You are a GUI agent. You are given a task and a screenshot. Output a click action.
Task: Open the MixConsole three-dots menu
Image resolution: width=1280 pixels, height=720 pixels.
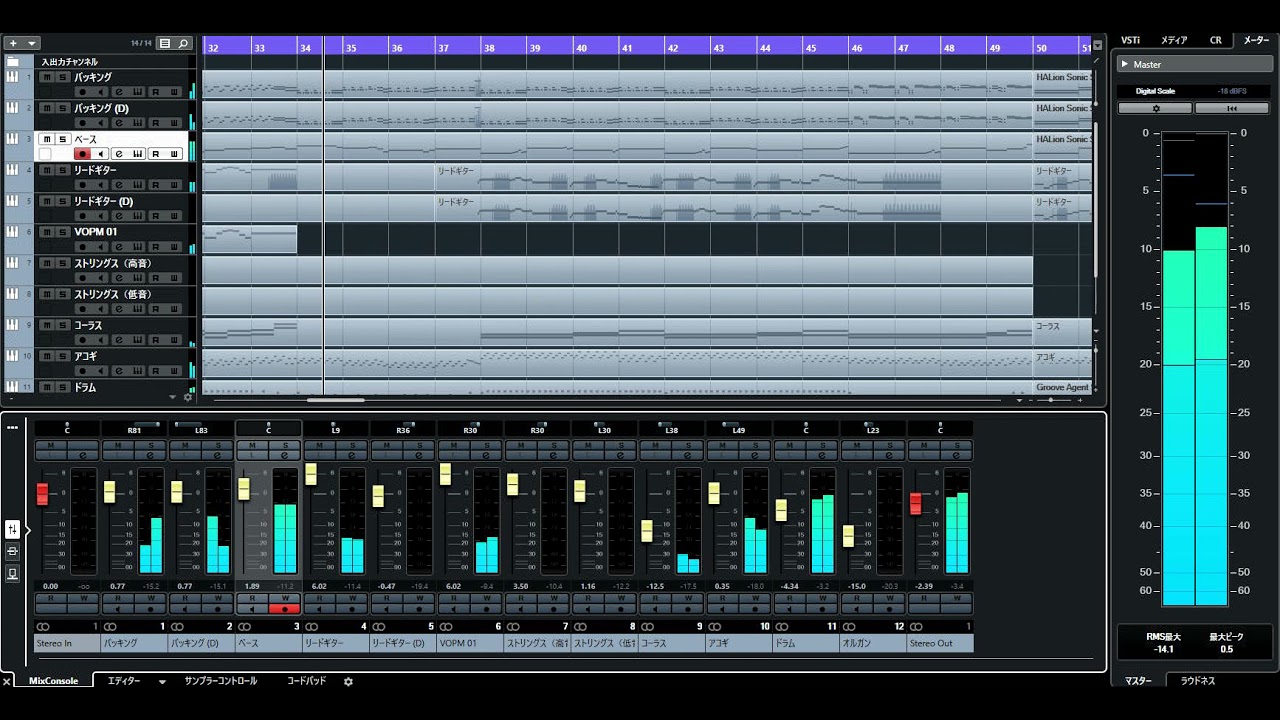12,427
